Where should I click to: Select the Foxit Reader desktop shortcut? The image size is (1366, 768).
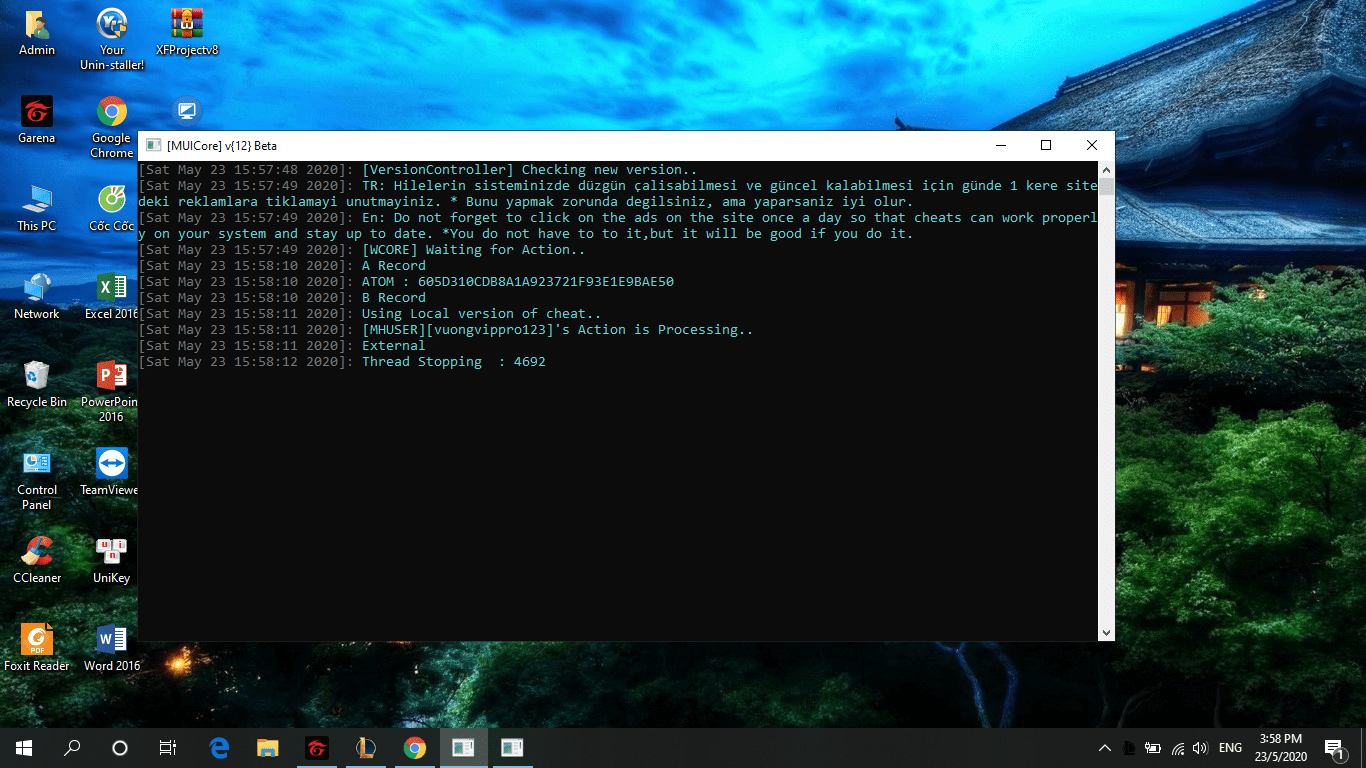[x=37, y=648]
